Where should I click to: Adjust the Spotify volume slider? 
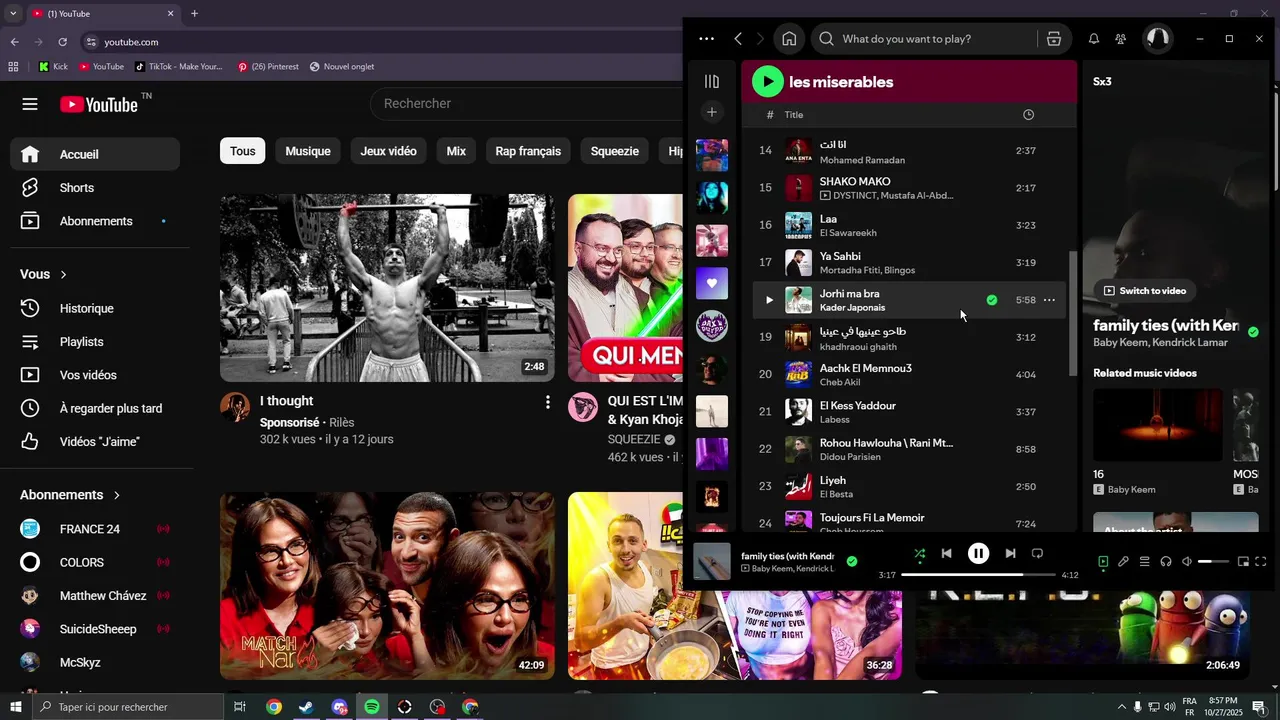click(1213, 562)
